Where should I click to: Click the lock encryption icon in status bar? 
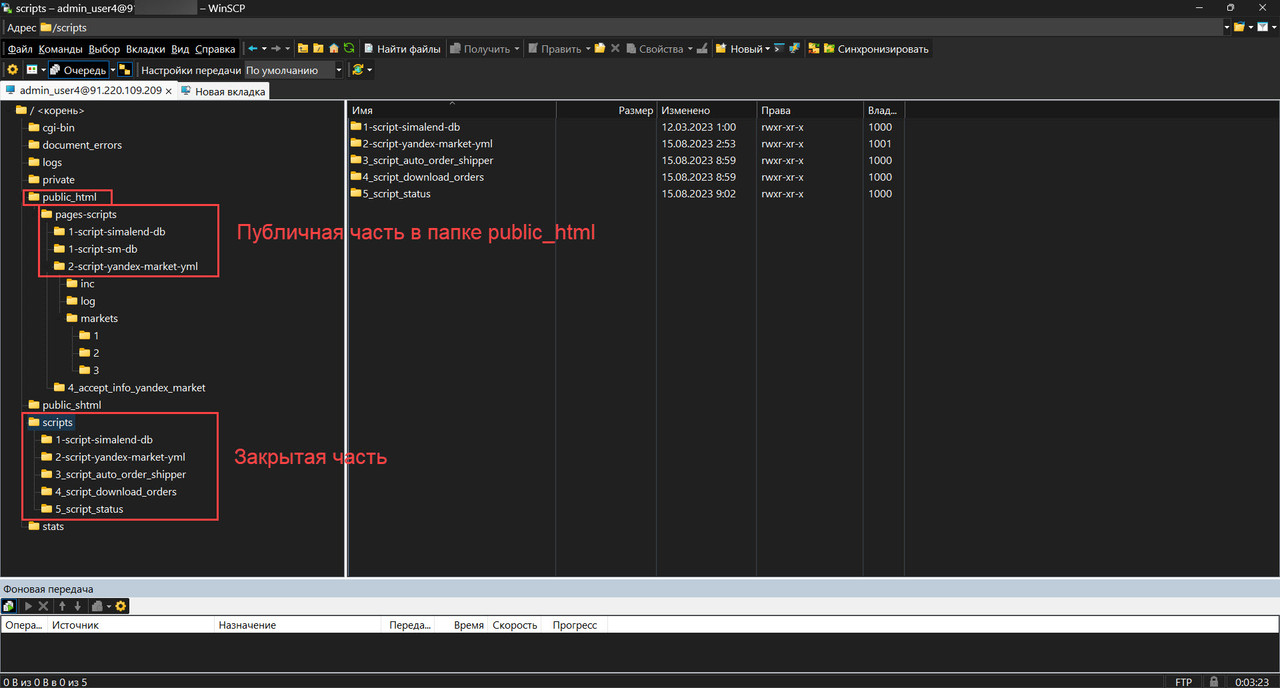click(x=1214, y=682)
